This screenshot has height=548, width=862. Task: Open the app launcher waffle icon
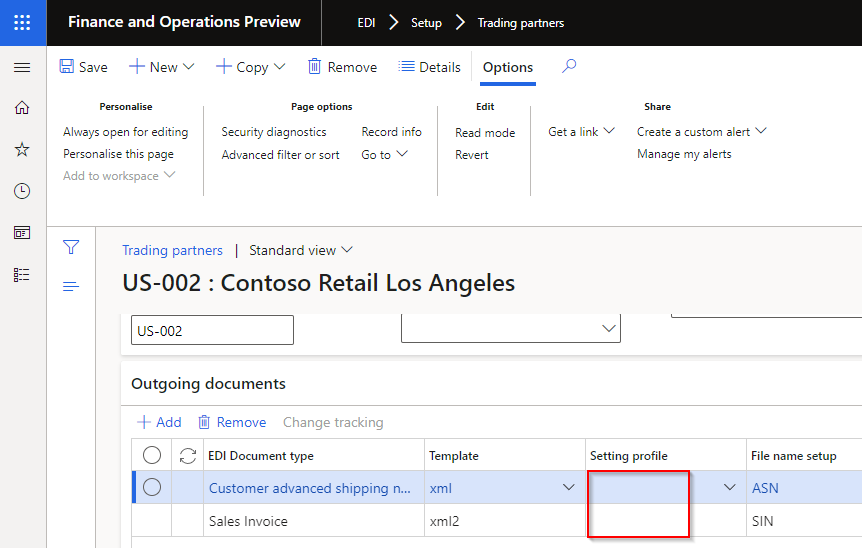coord(22,22)
